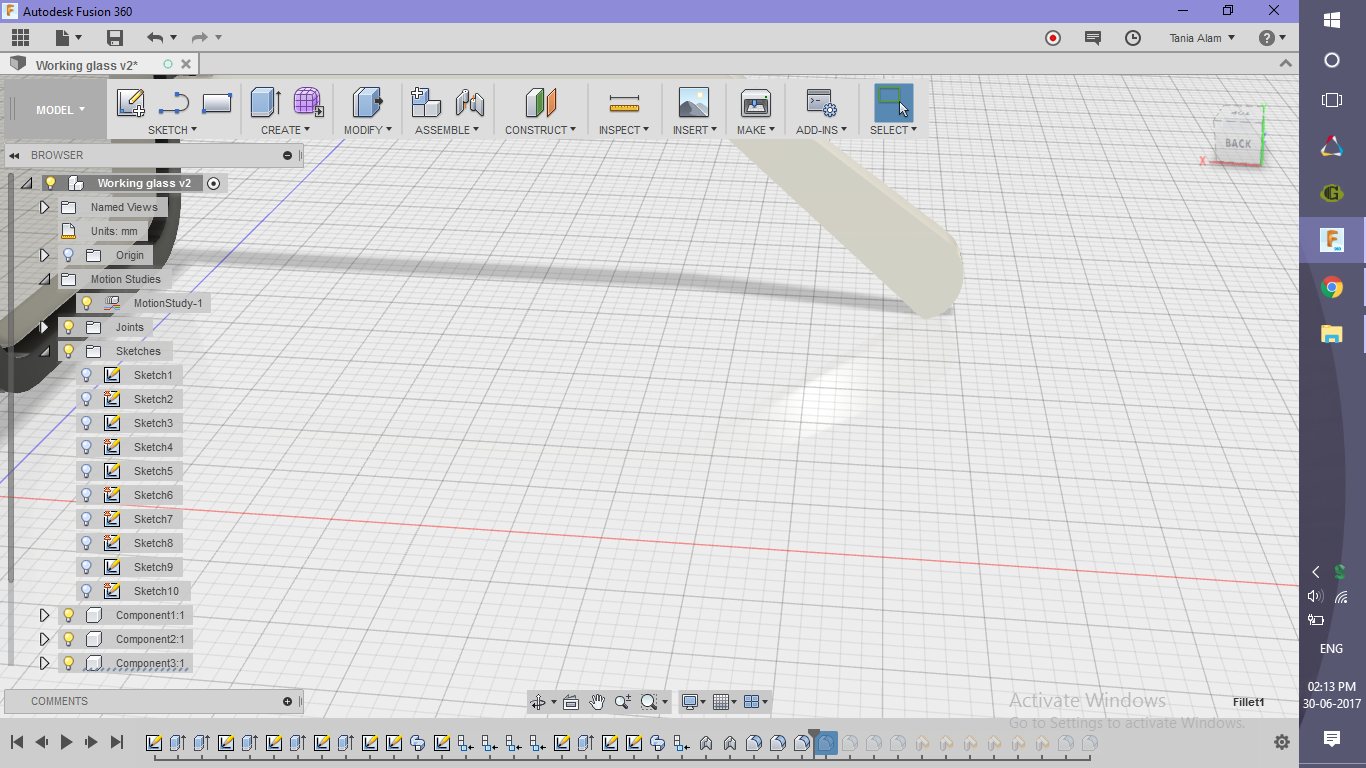Switch to the Working glass v2 tab
Screen dimensions: 1366x768
click(x=87, y=65)
